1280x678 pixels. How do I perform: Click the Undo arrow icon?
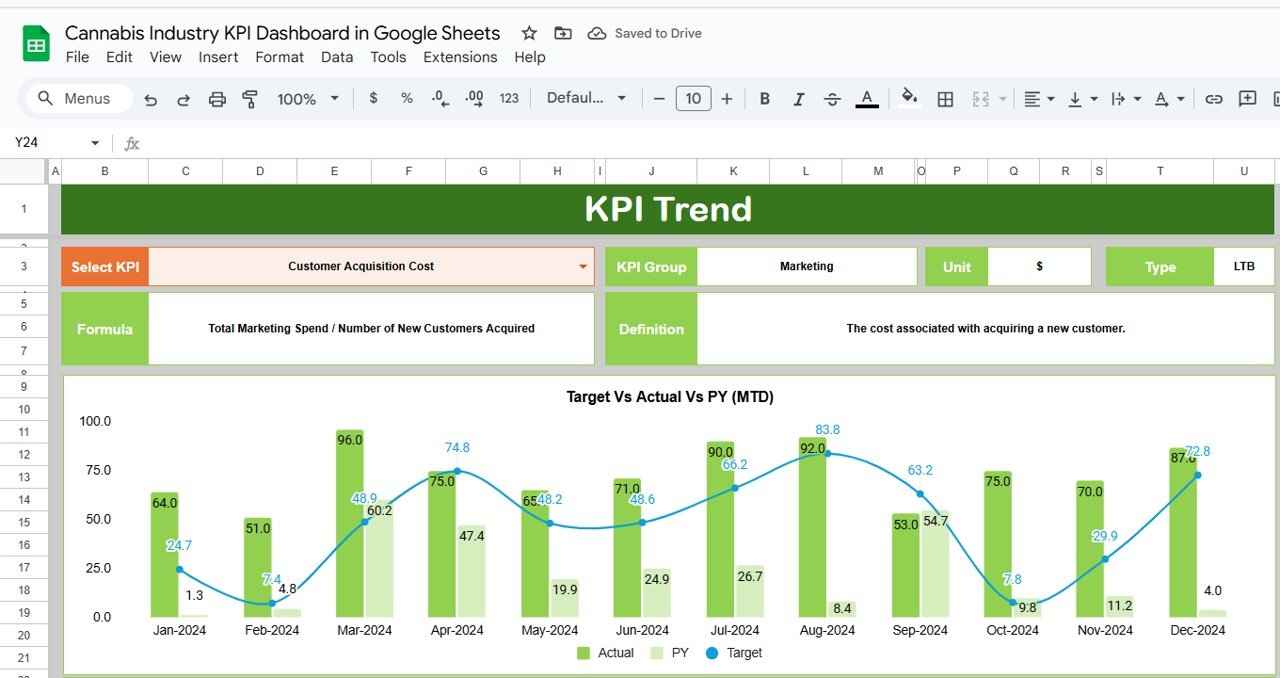pyautogui.click(x=151, y=99)
